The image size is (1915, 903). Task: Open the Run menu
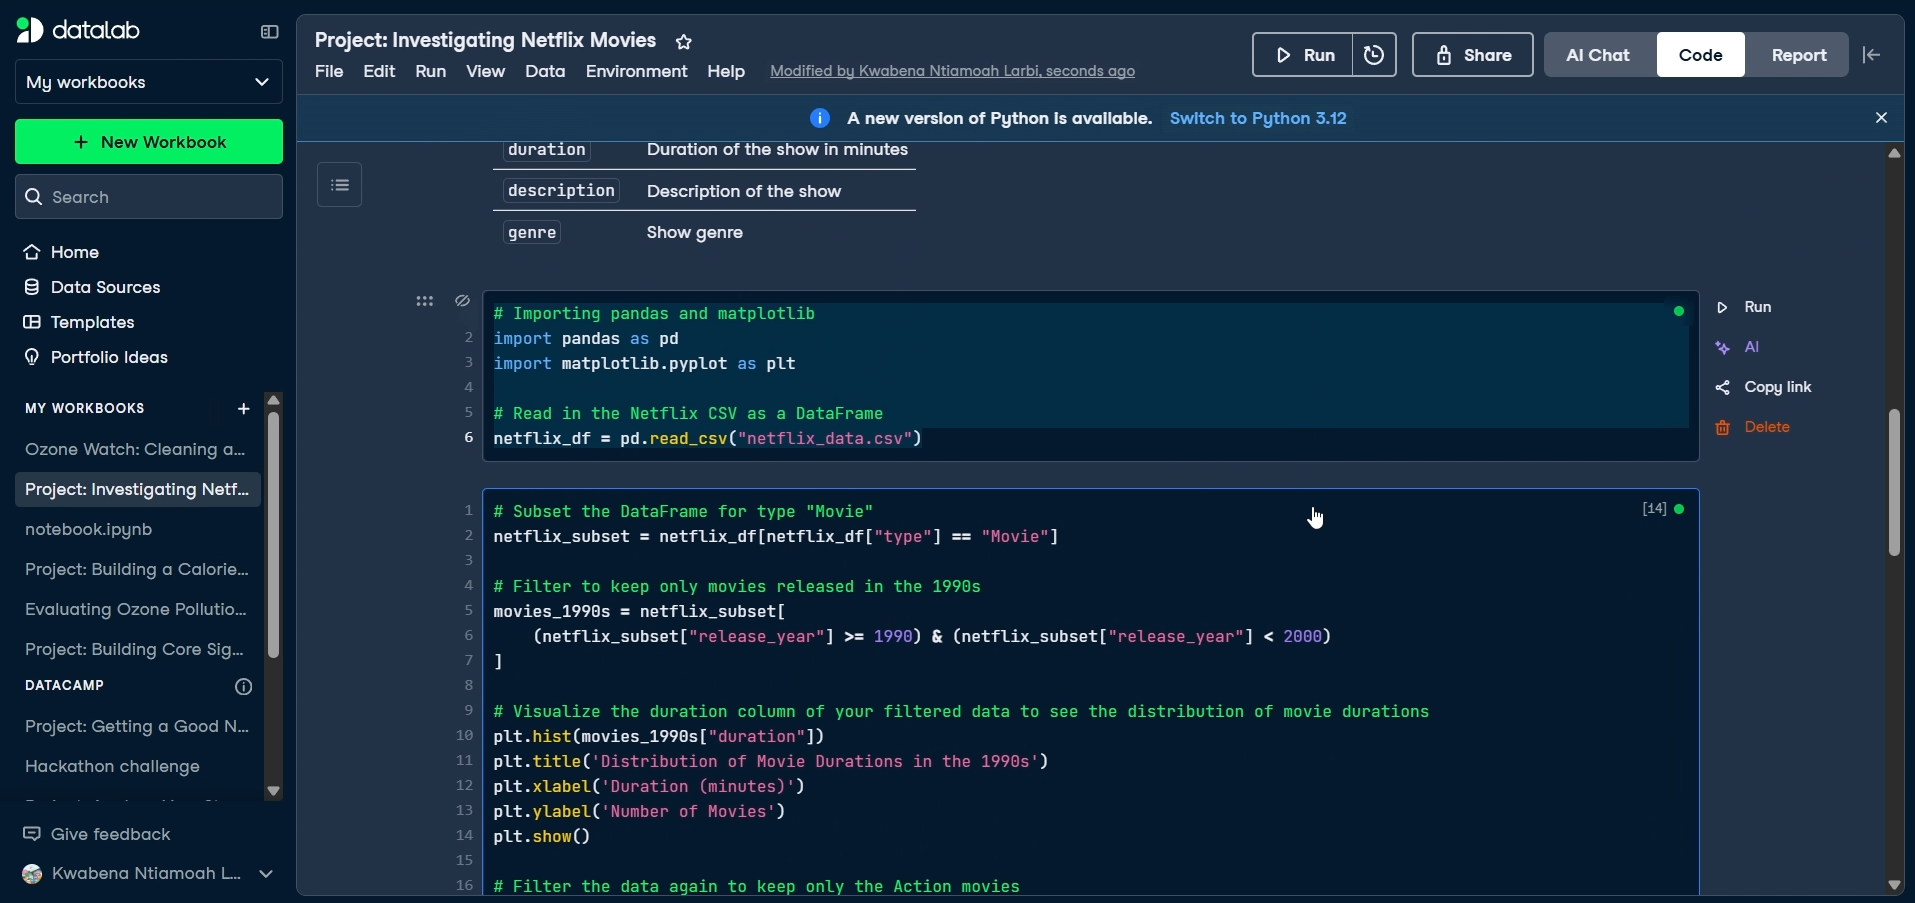point(431,72)
